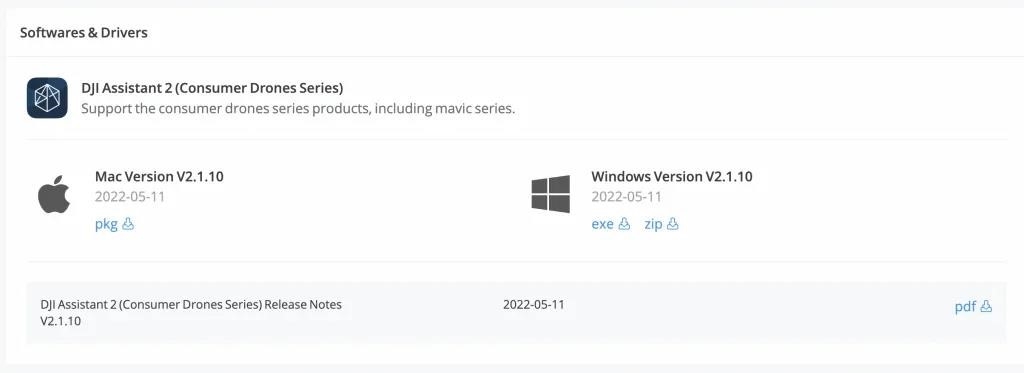Click the download icon next to exe

624,224
